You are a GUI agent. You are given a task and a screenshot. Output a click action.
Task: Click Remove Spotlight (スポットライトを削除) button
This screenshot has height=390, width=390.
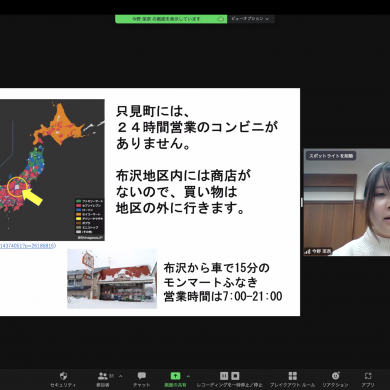331,156
